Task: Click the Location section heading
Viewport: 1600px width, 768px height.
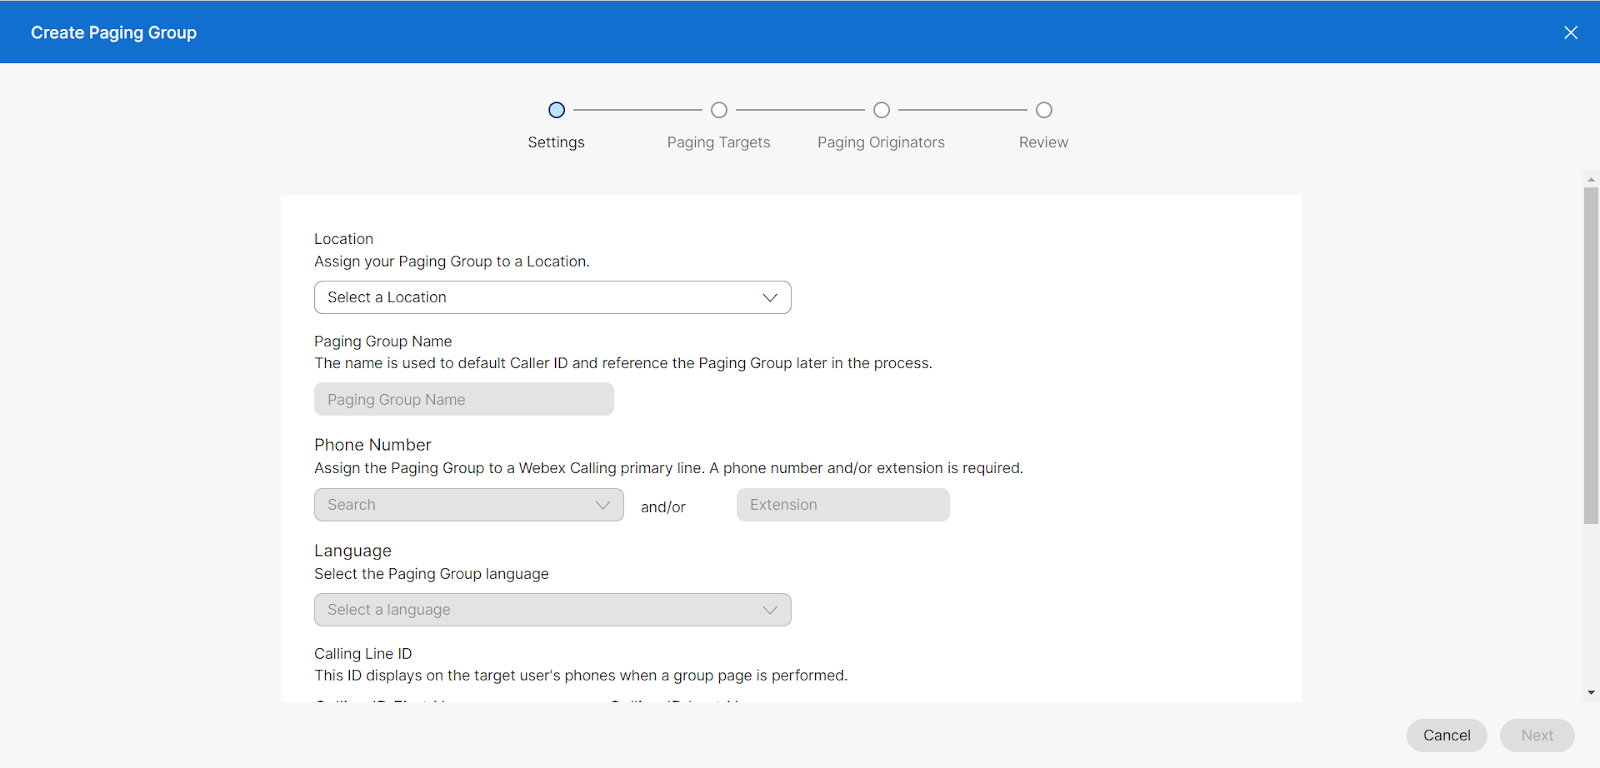Action: (x=344, y=239)
